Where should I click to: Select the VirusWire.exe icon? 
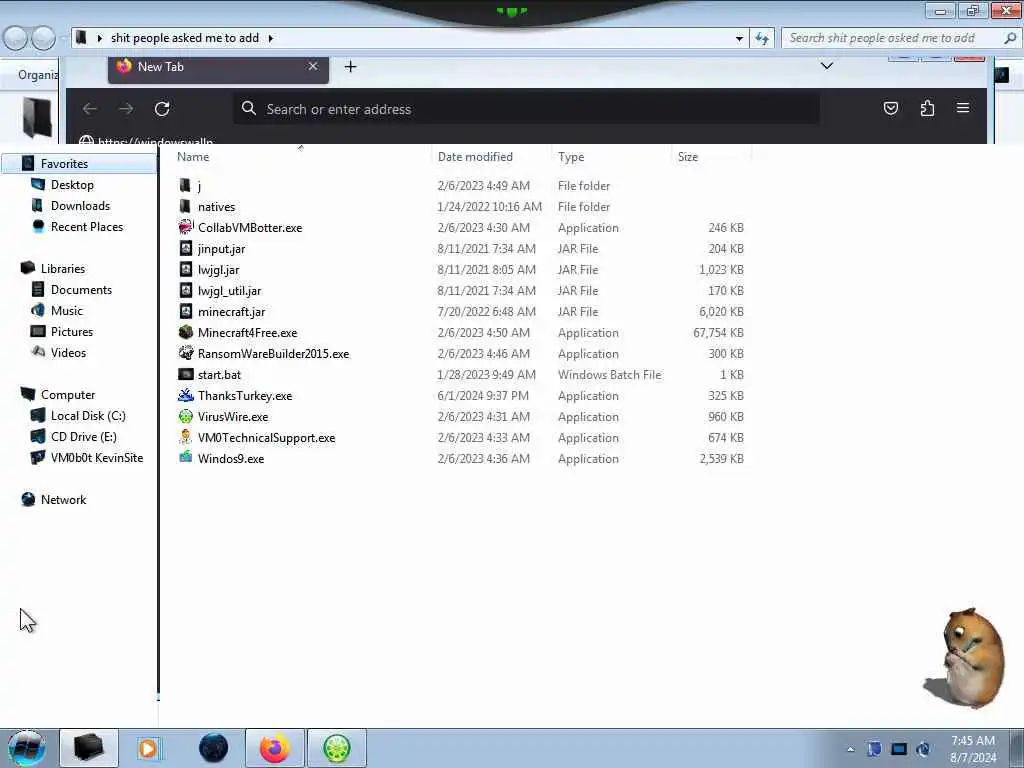click(x=186, y=416)
